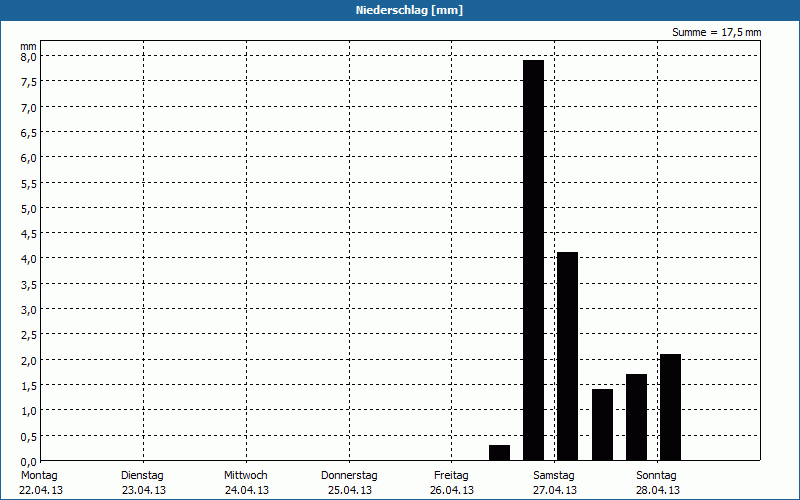Click the '1,0' y-axis value

[x=29, y=411]
